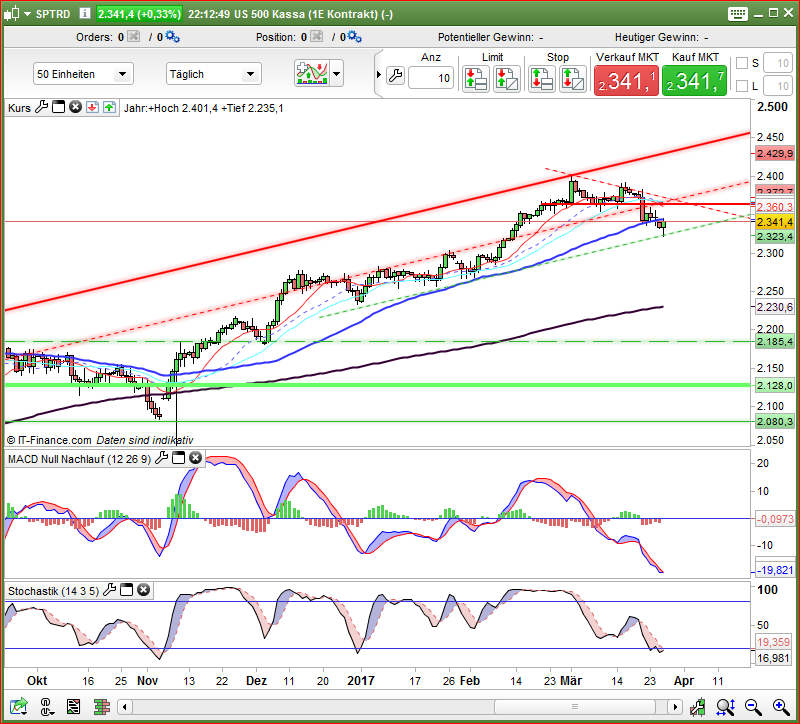The image size is (800, 724).
Task: Click the first Limit order icon
Action: [476, 79]
